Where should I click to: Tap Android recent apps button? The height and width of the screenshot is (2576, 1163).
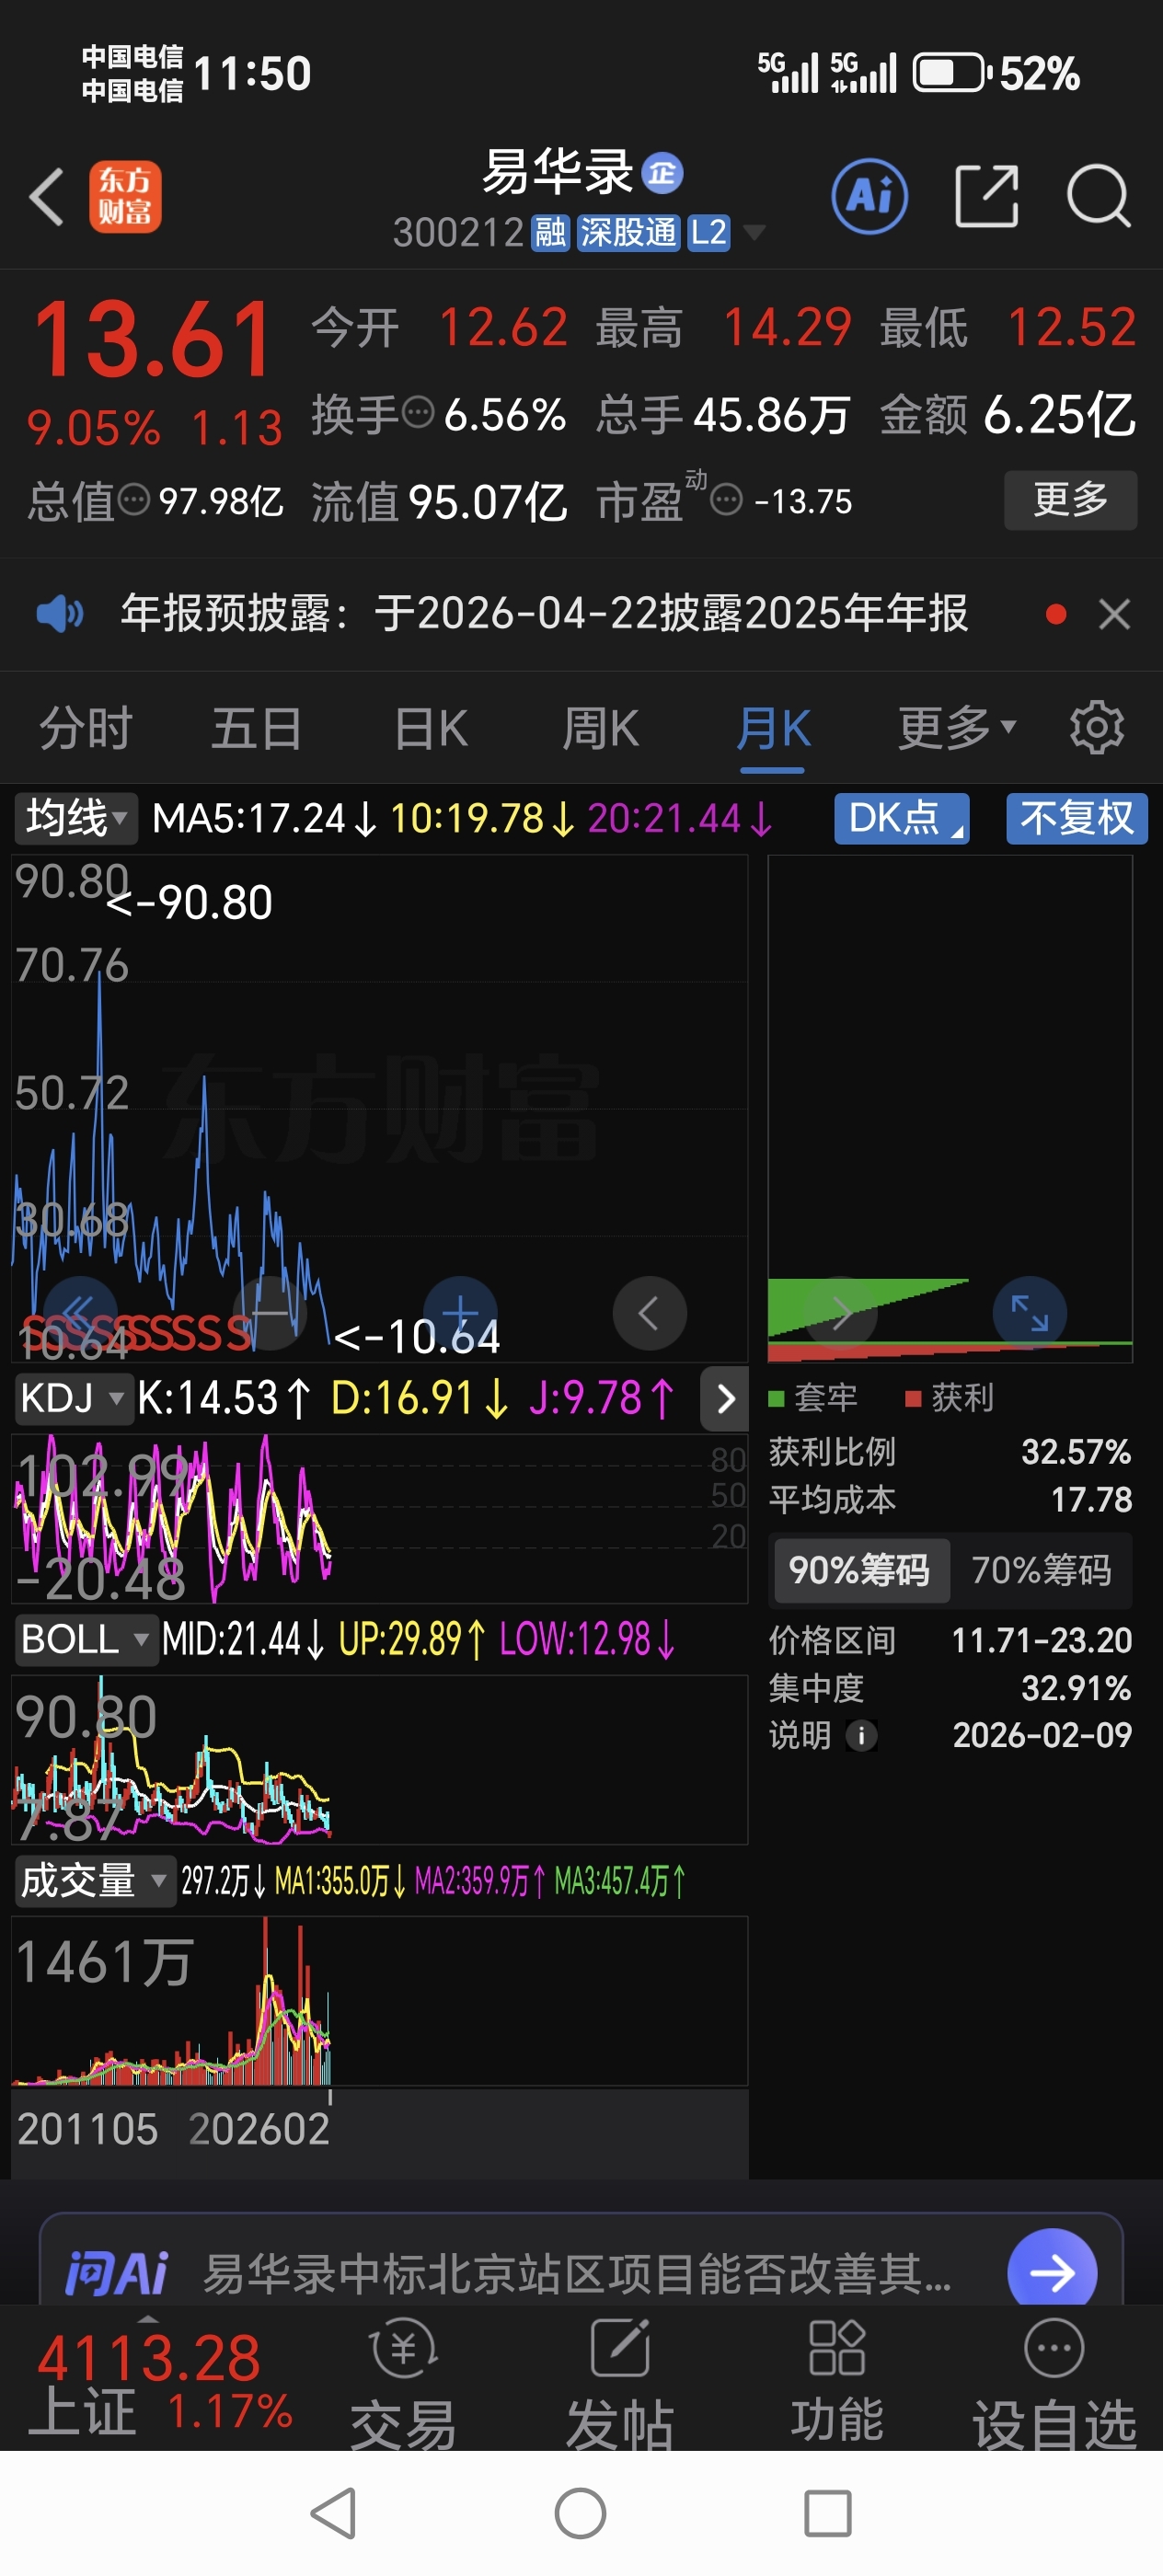[x=828, y=2512]
